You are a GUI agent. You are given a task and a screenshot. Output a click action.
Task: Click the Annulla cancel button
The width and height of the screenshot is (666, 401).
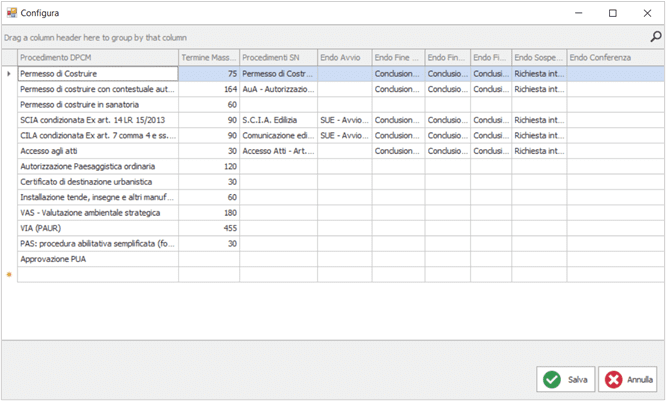(628, 379)
